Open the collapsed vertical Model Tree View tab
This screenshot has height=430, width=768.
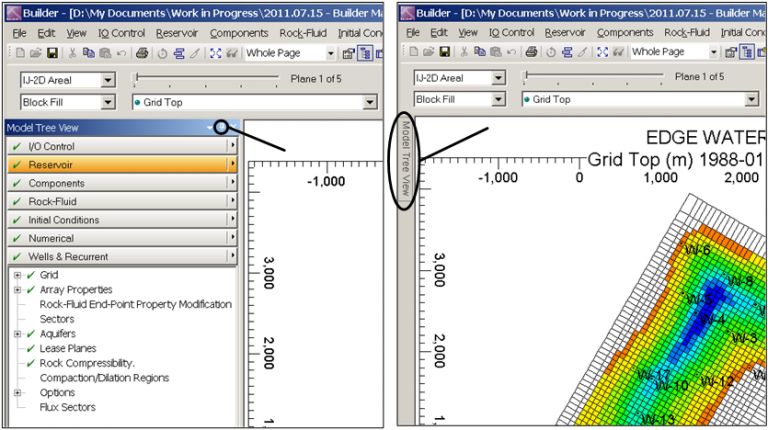pos(406,160)
